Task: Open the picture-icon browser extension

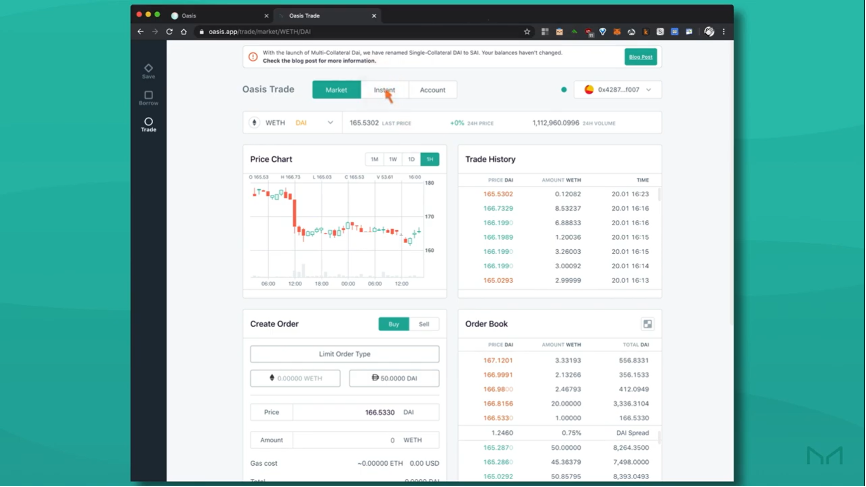Action: click(x=689, y=31)
